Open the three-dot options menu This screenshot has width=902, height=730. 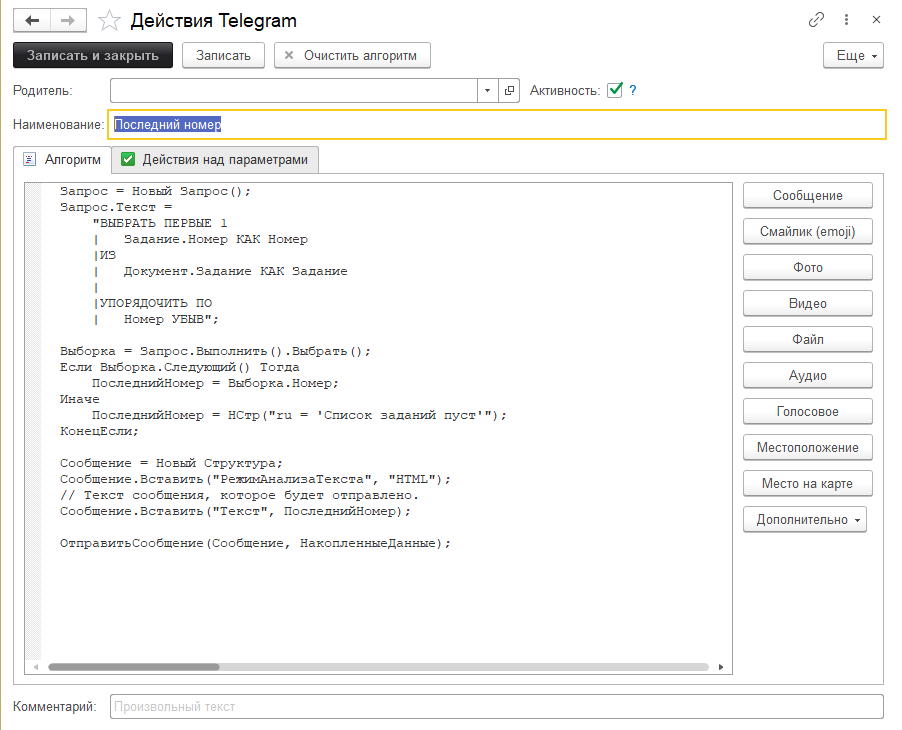[847, 20]
